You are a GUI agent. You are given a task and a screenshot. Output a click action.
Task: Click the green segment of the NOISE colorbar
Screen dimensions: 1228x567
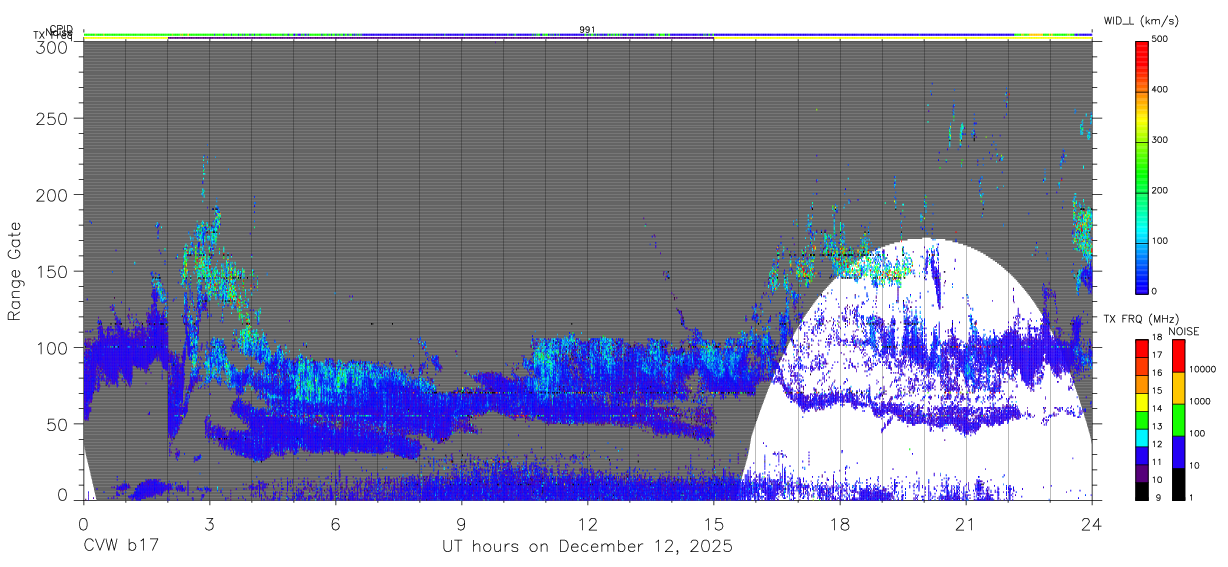[1177, 418]
